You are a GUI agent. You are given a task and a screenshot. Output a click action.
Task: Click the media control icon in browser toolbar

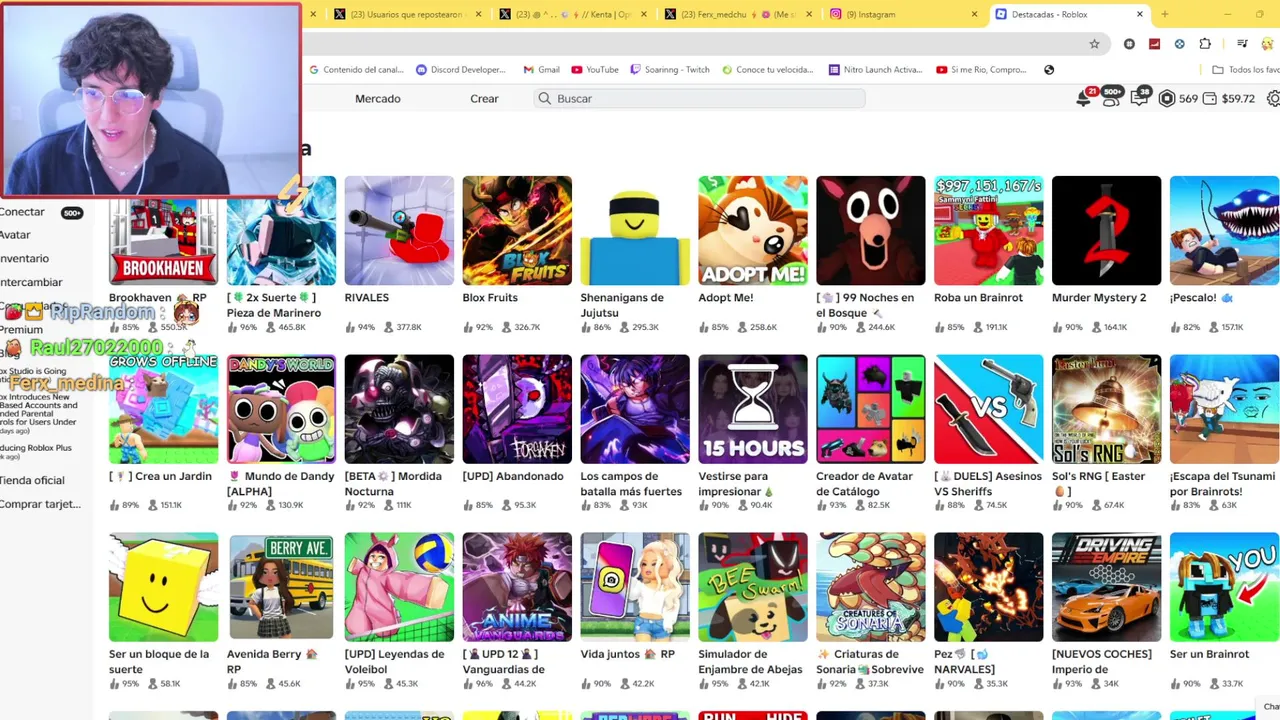pyautogui.click(x=1242, y=44)
